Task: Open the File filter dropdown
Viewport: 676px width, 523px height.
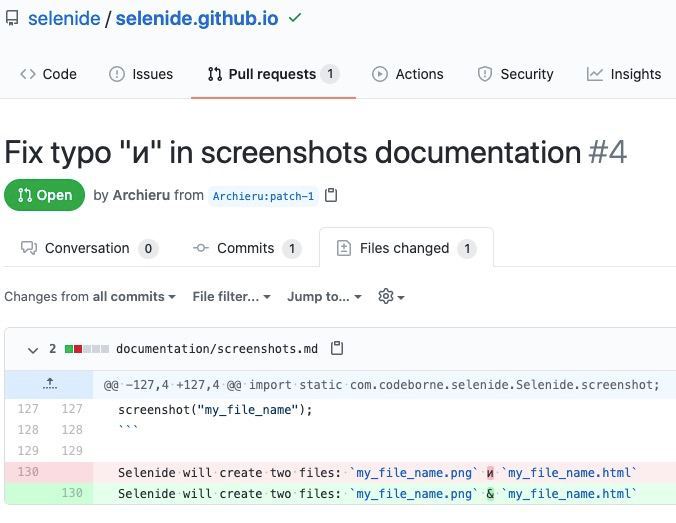Action: [x=232, y=297]
